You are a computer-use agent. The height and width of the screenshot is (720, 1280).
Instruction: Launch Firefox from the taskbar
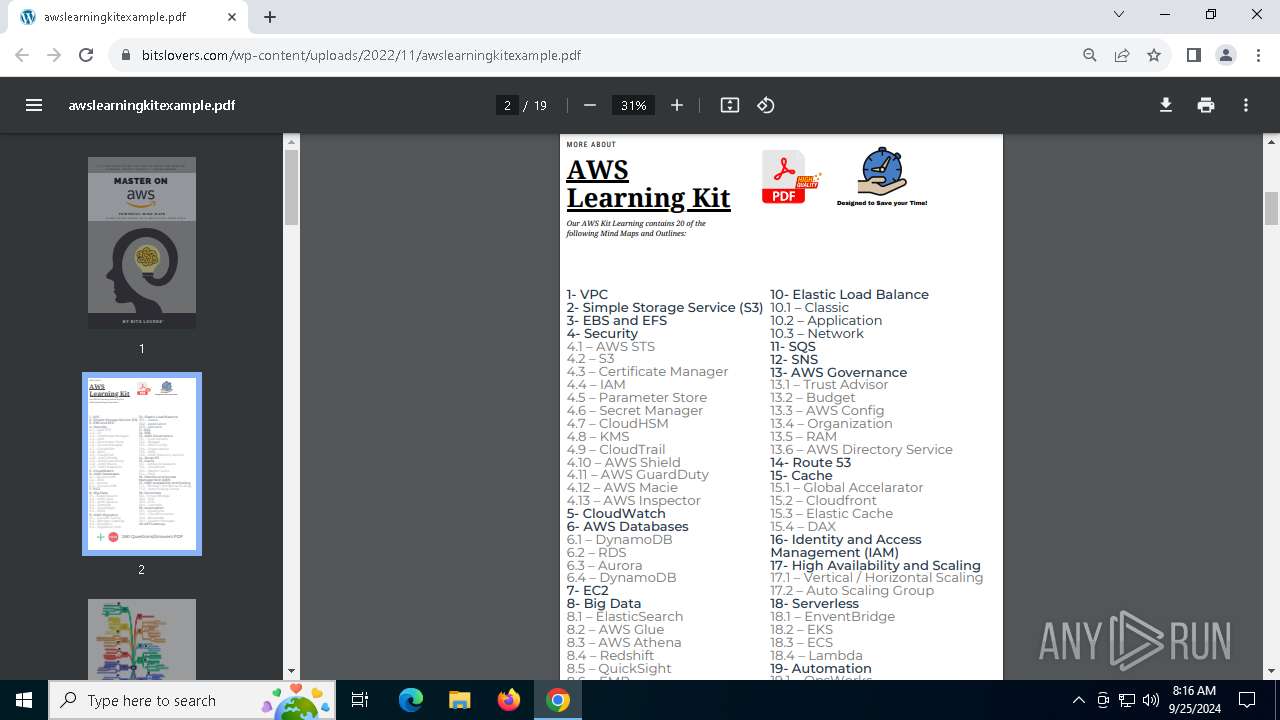[509, 700]
